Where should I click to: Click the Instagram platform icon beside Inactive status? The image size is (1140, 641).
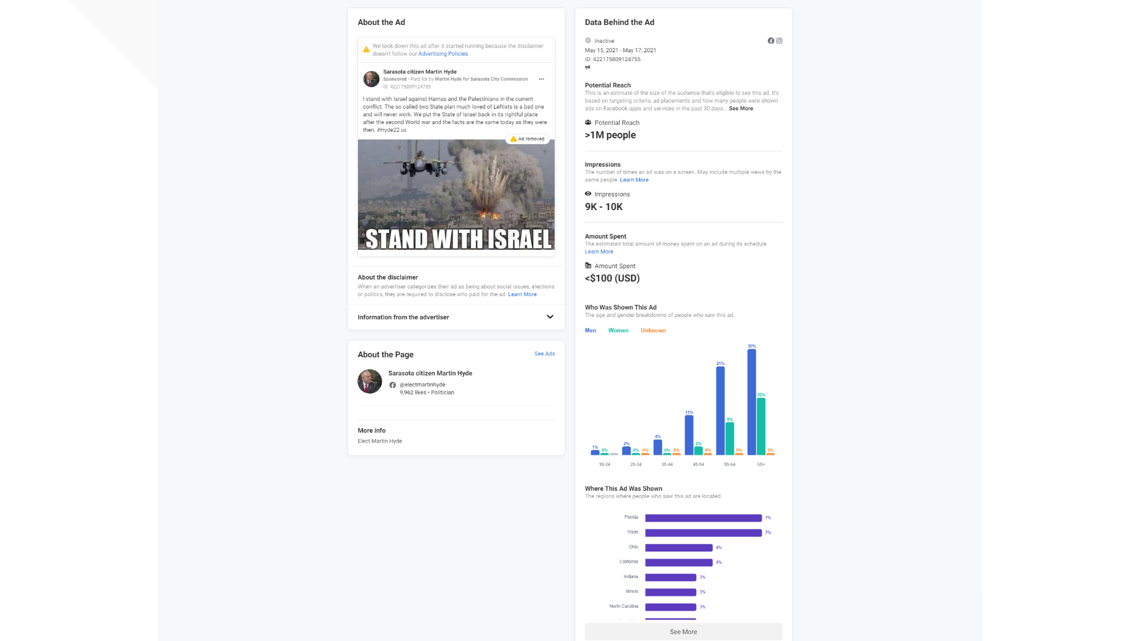[x=779, y=41]
